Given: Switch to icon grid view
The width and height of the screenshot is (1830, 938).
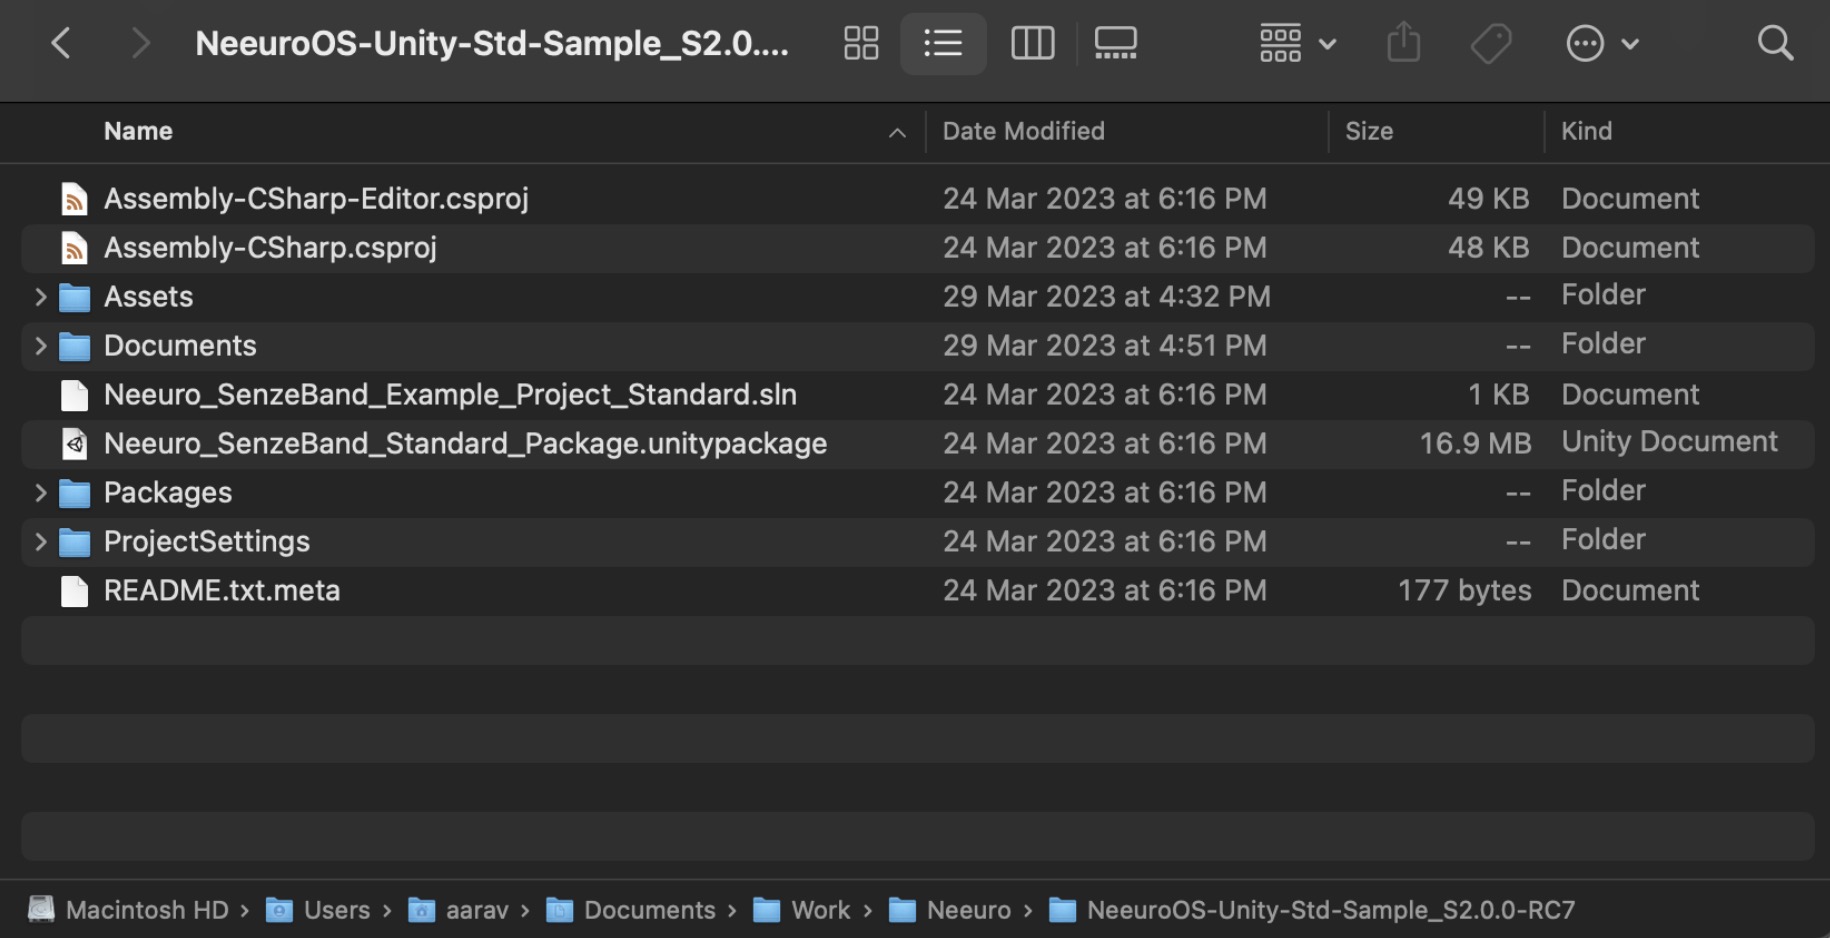Looking at the screenshot, I should coord(860,42).
